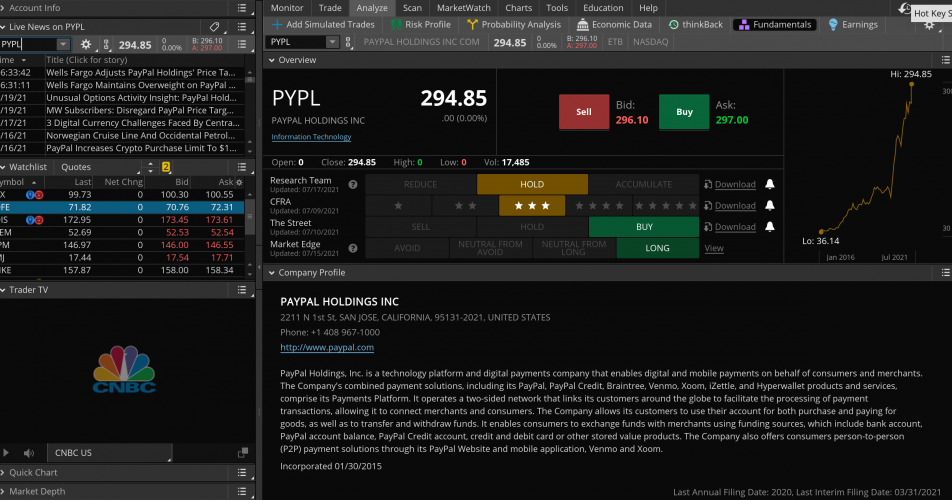
Task: Collapse the Trader TV panel
Action: (x=3, y=290)
